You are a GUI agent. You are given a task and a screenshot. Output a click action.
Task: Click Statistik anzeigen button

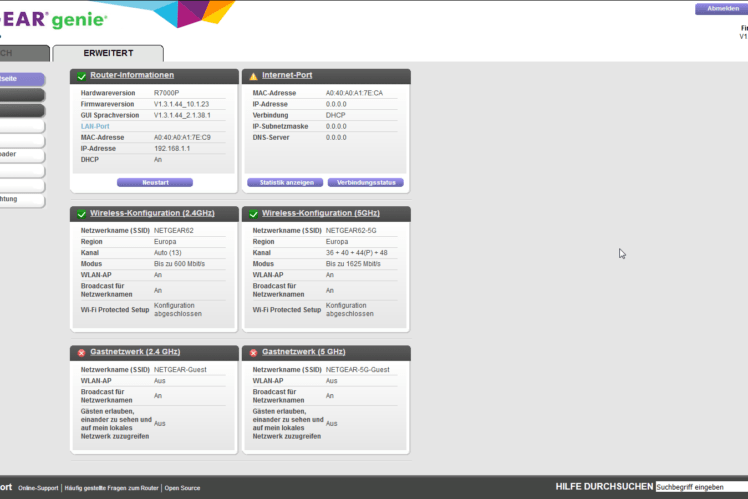[x=285, y=182]
